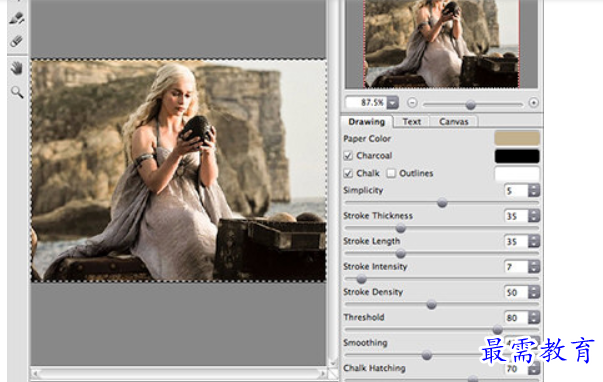The width and height of the screenshot is (603, 382).
Task: Select the Zoom magnifier tool
Action: pyautogui.click(x=17, y=92)
